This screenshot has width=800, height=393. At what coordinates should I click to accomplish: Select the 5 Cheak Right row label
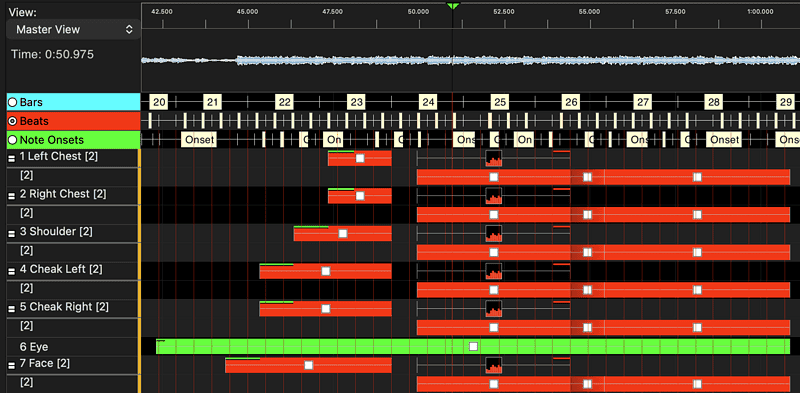point(64,307)
